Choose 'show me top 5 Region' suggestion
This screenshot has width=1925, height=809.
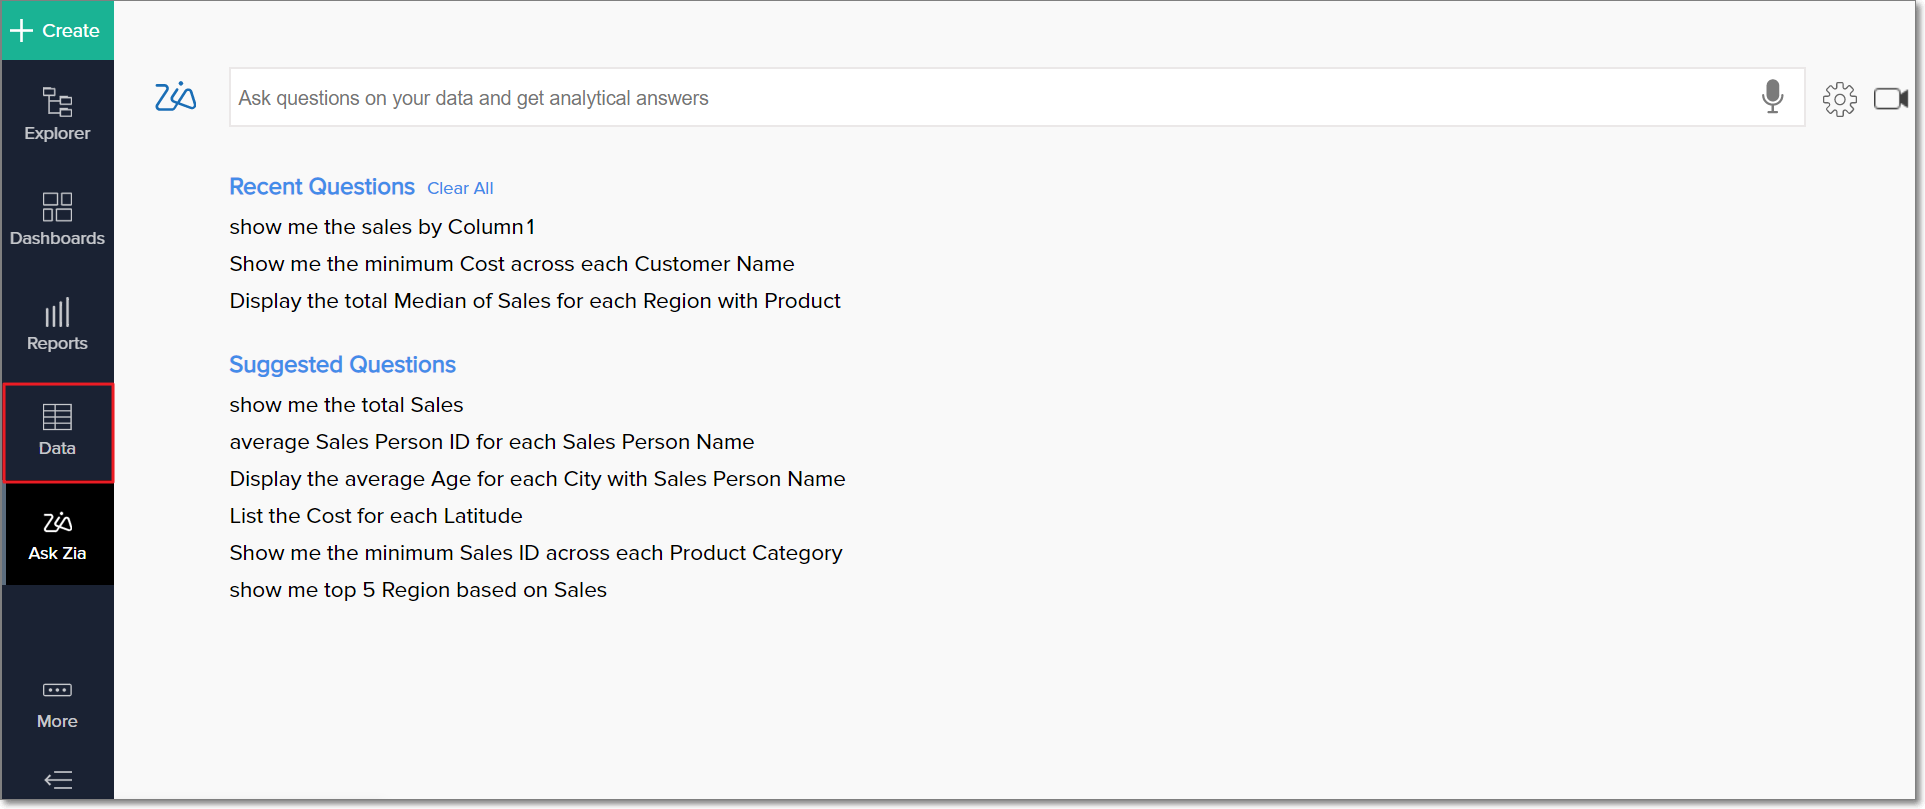click(x=417, y=590)
